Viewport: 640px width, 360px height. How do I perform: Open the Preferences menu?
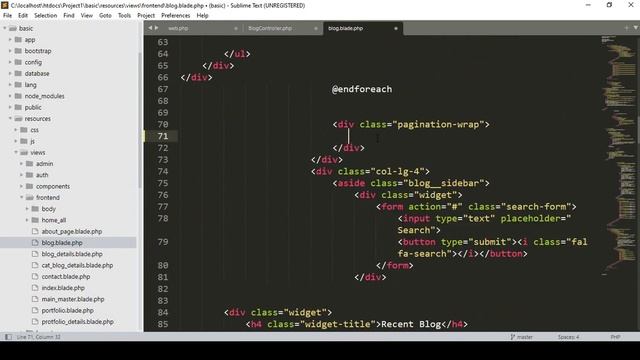click(x=176, y=16)
